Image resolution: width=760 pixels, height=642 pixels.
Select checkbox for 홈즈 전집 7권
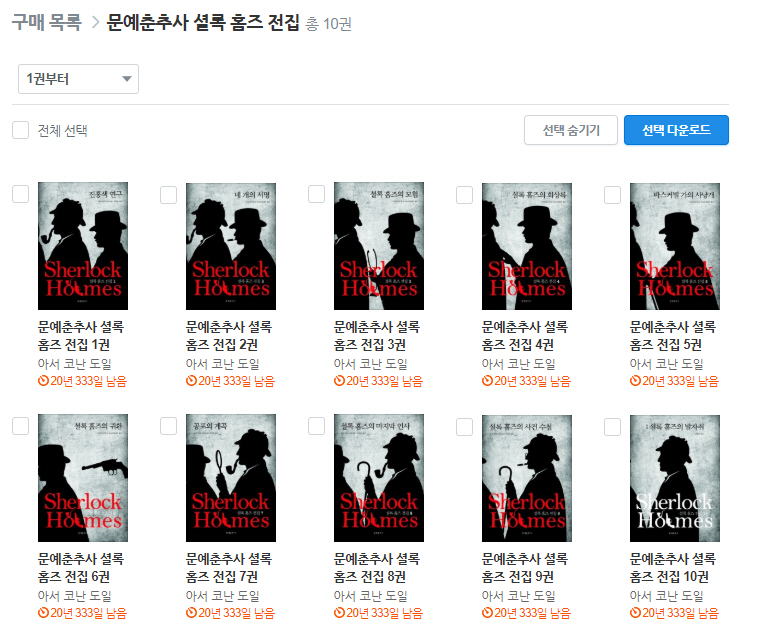(168, 426)
